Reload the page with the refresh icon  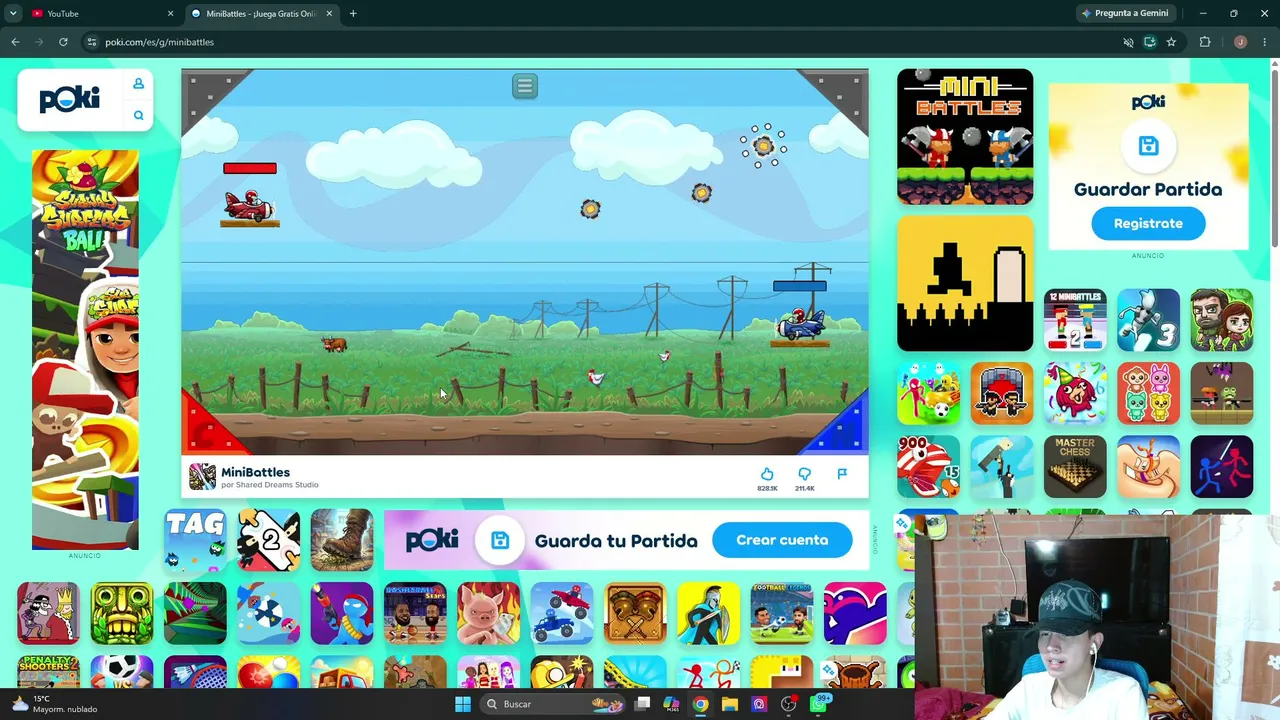63,42
